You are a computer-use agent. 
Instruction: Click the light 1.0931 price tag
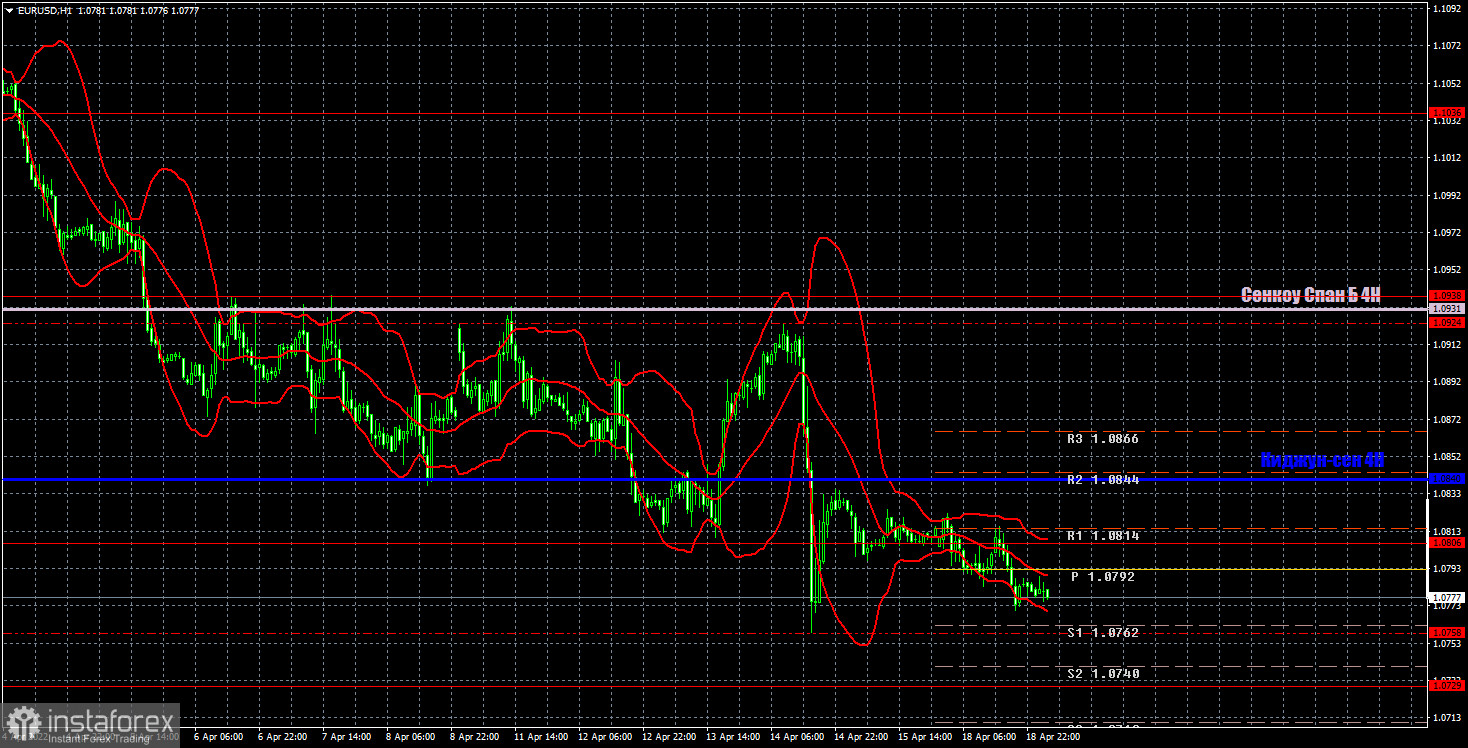click(1447, 309)
